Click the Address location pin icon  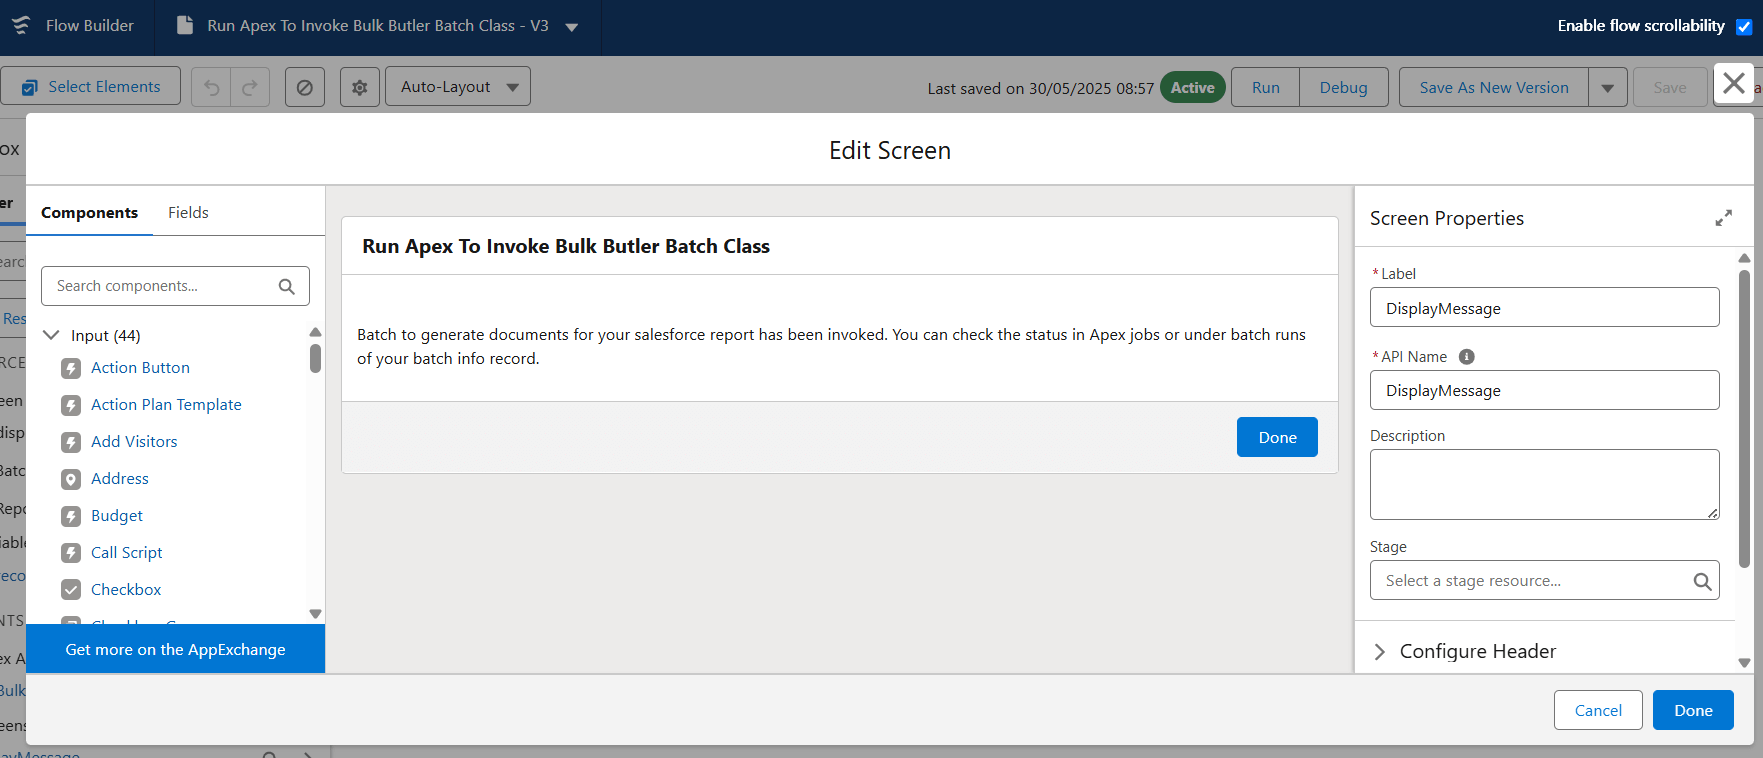pyautogui.click(x=71, y=479)
